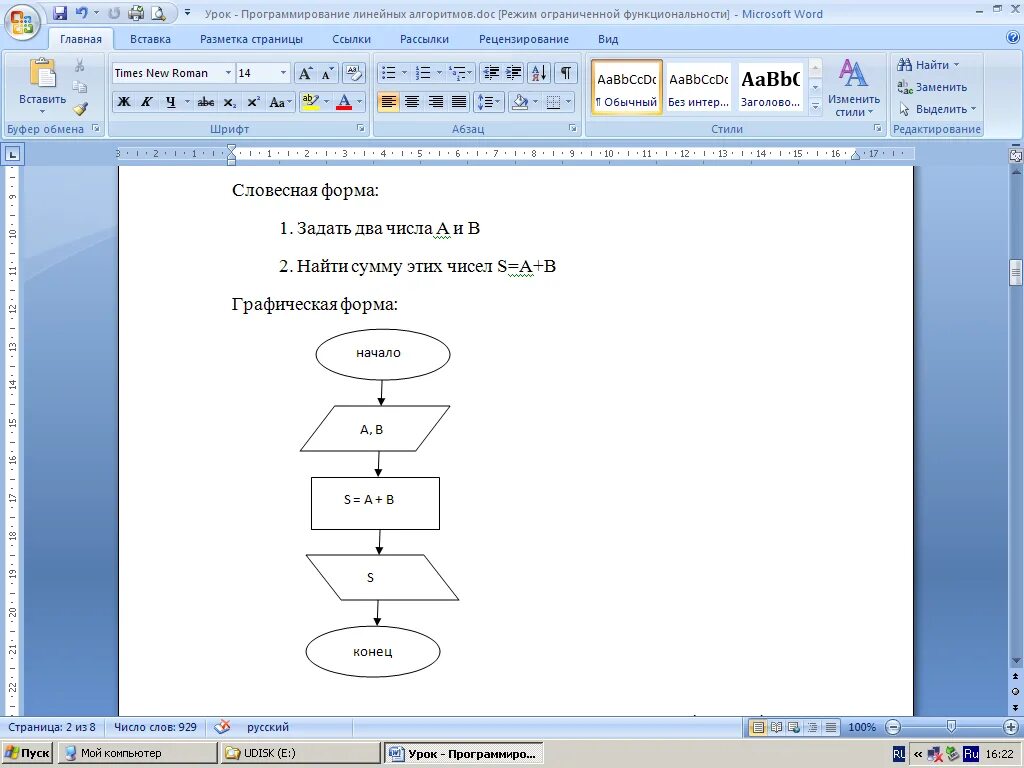1024x768 pixels.
Task: Toggle strikethrough (abc) formatting
Action: [x=206, y=102]
